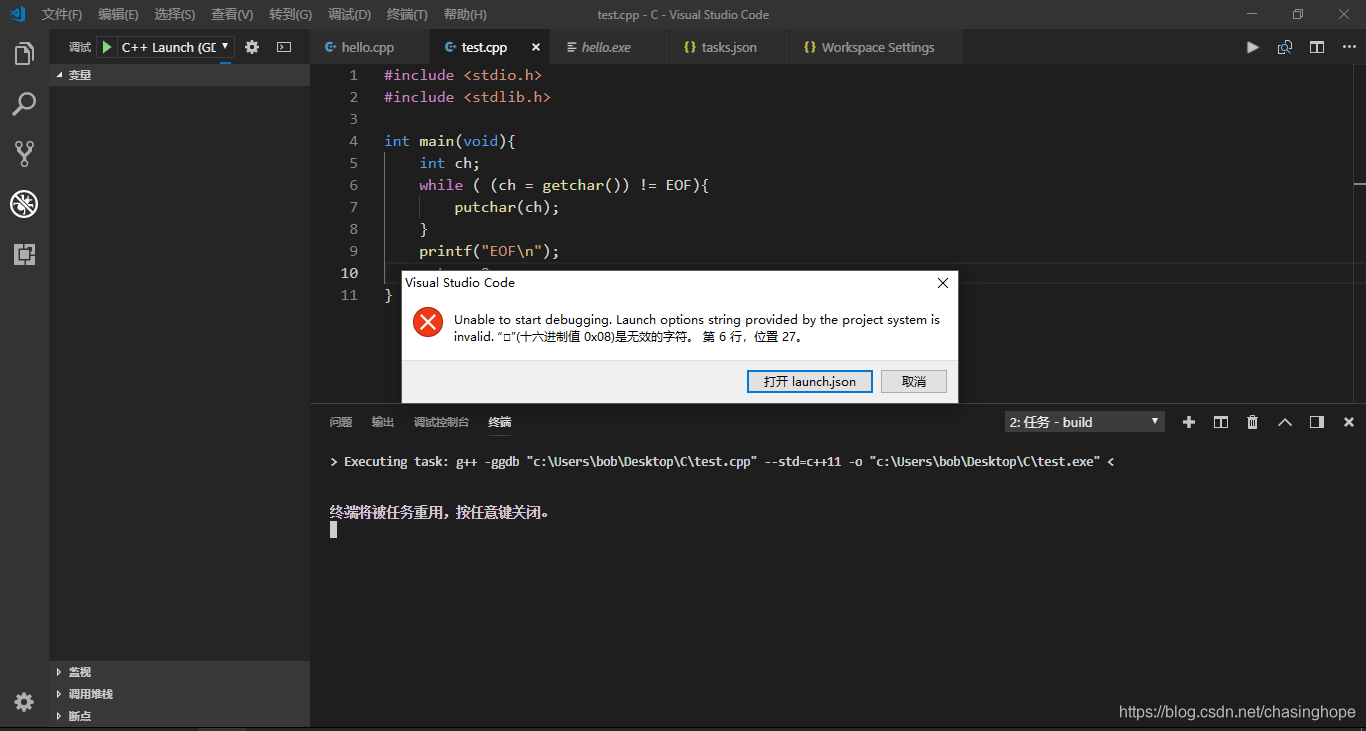Open the Search view in activity bar
This screenshot has height=731, width=1366.
tap(24, 104)
